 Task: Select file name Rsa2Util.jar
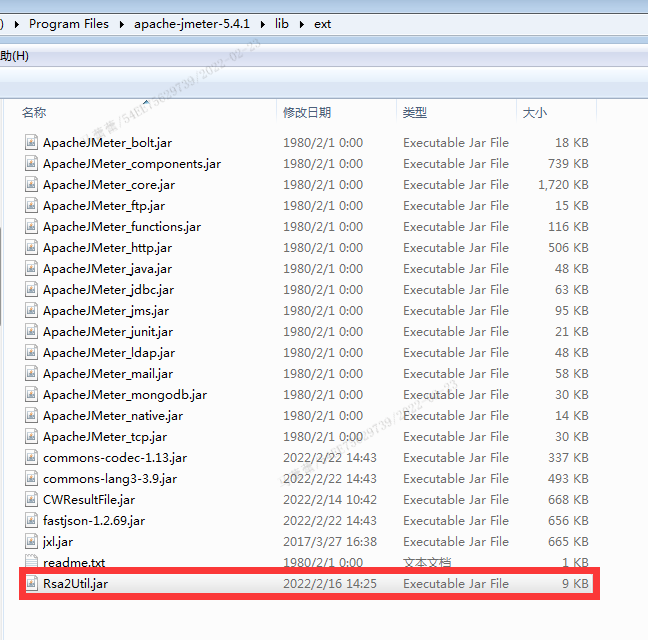[x=75, y=584]
